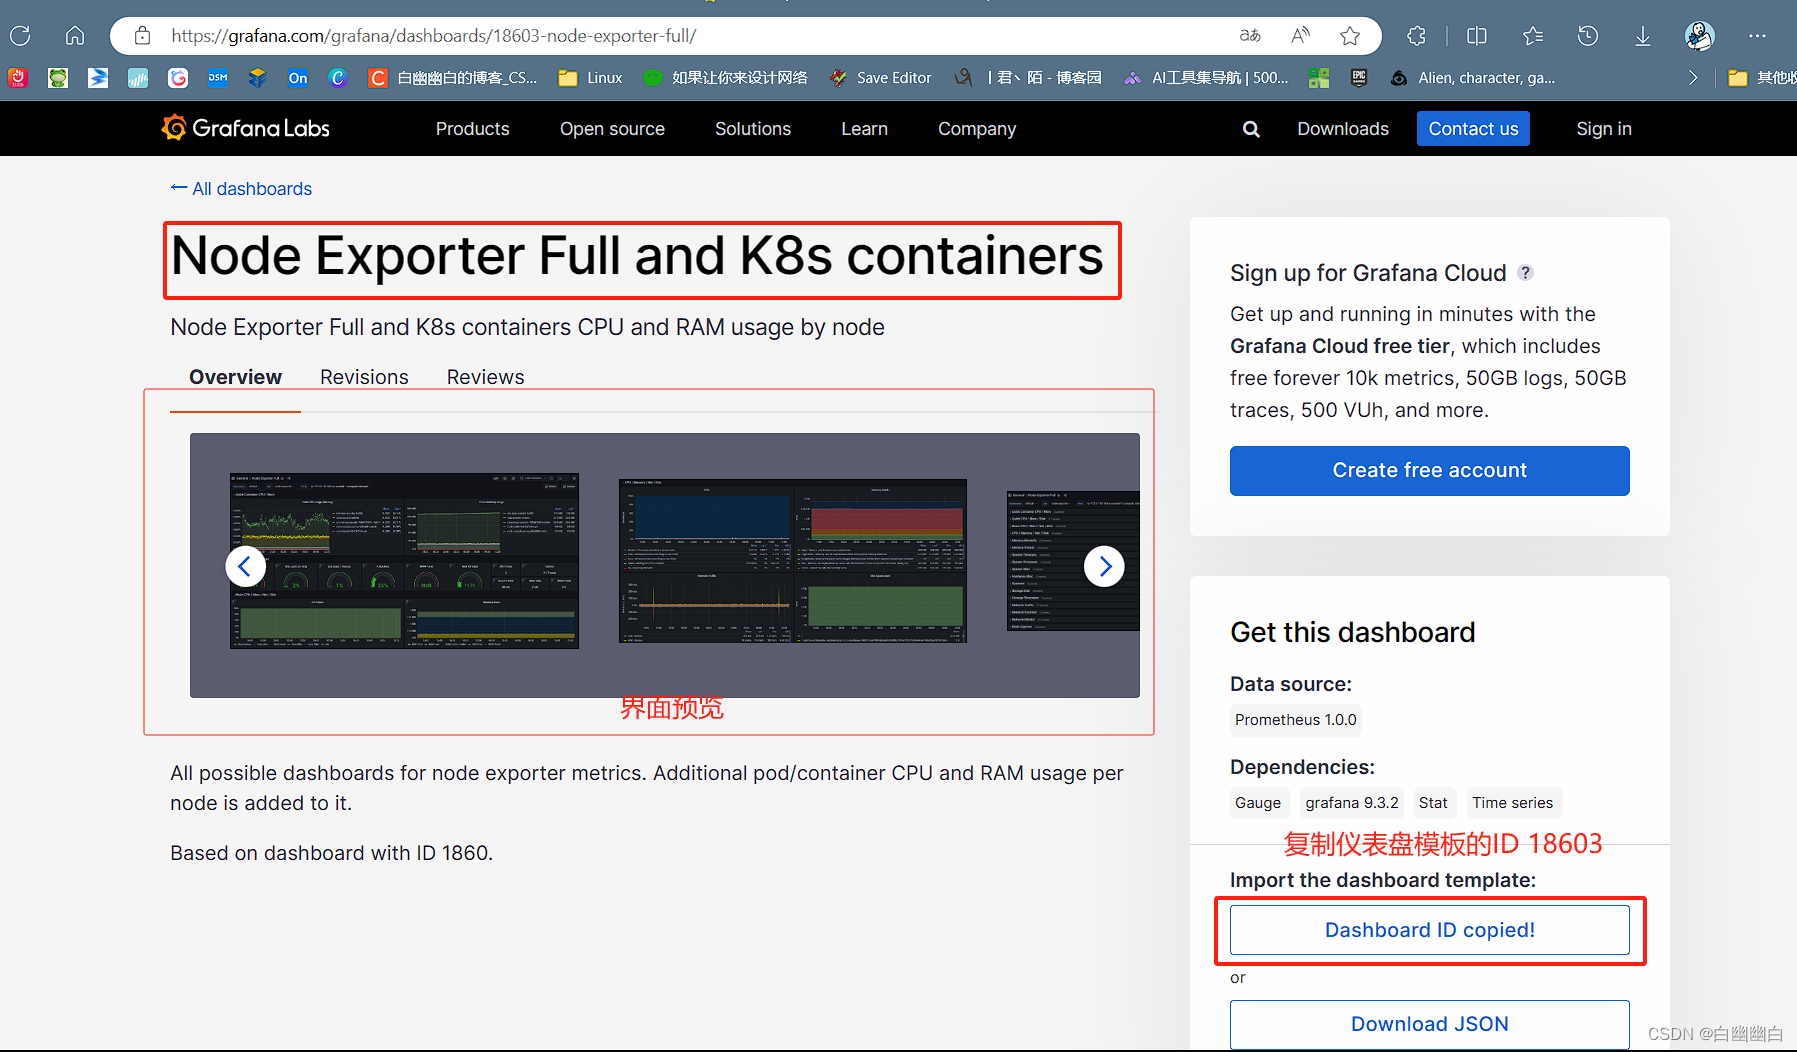Show next screenshot in the carousel
Viewport: 1797px width, 1052px height.
coord(1104,566)
